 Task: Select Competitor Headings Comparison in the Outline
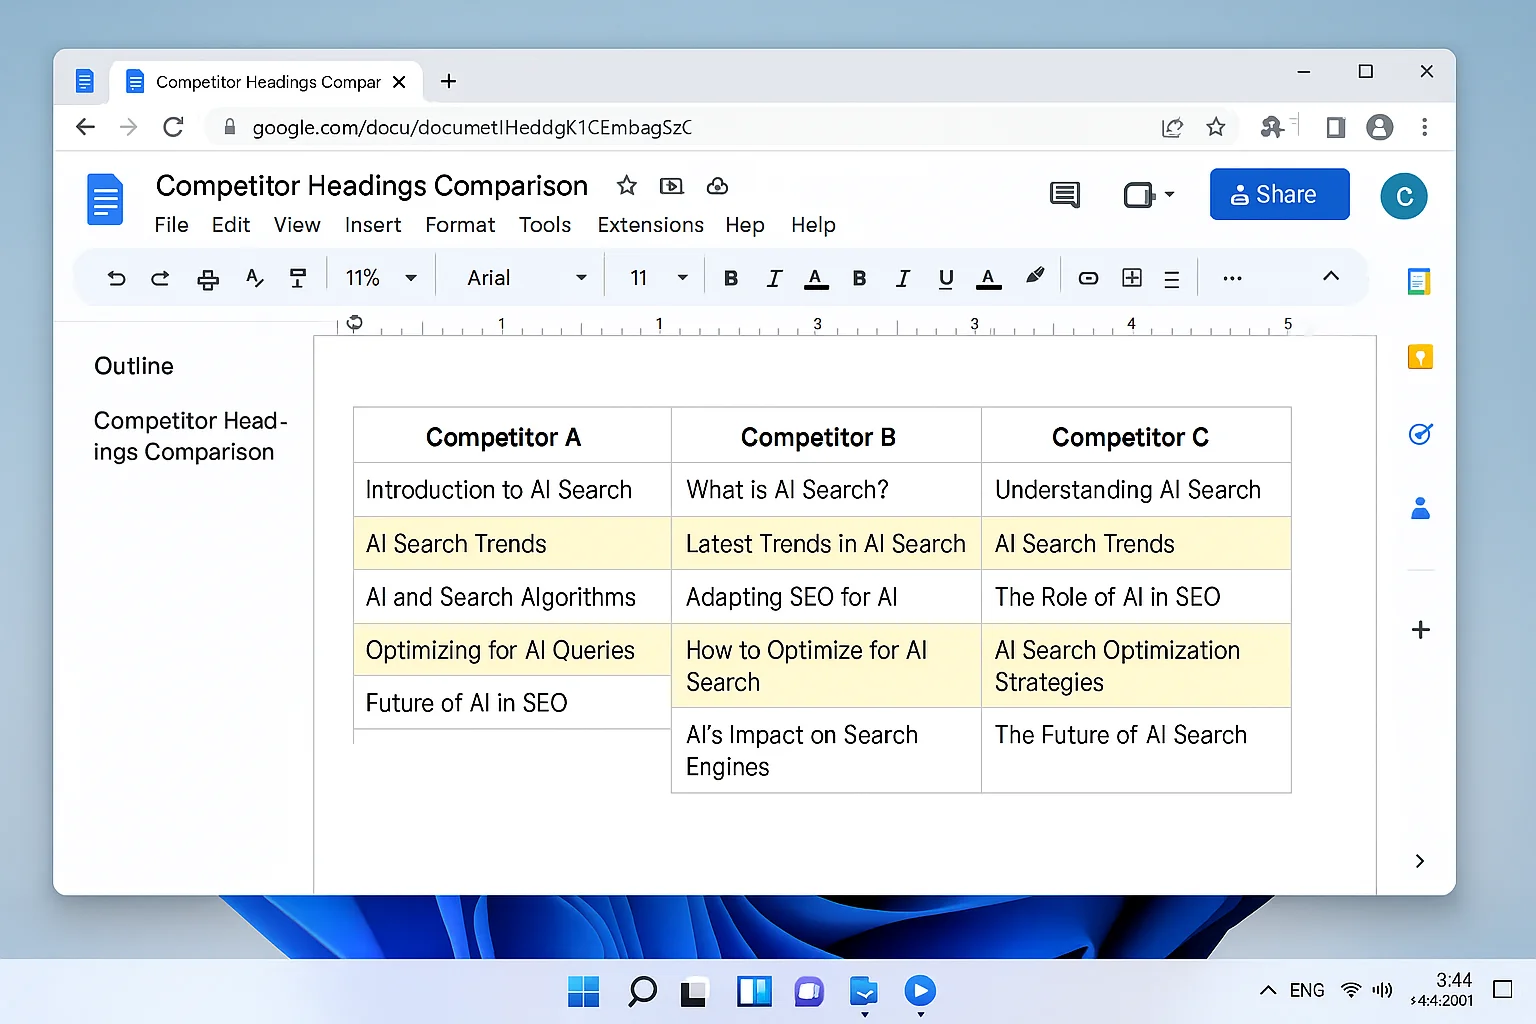[190, 436]
